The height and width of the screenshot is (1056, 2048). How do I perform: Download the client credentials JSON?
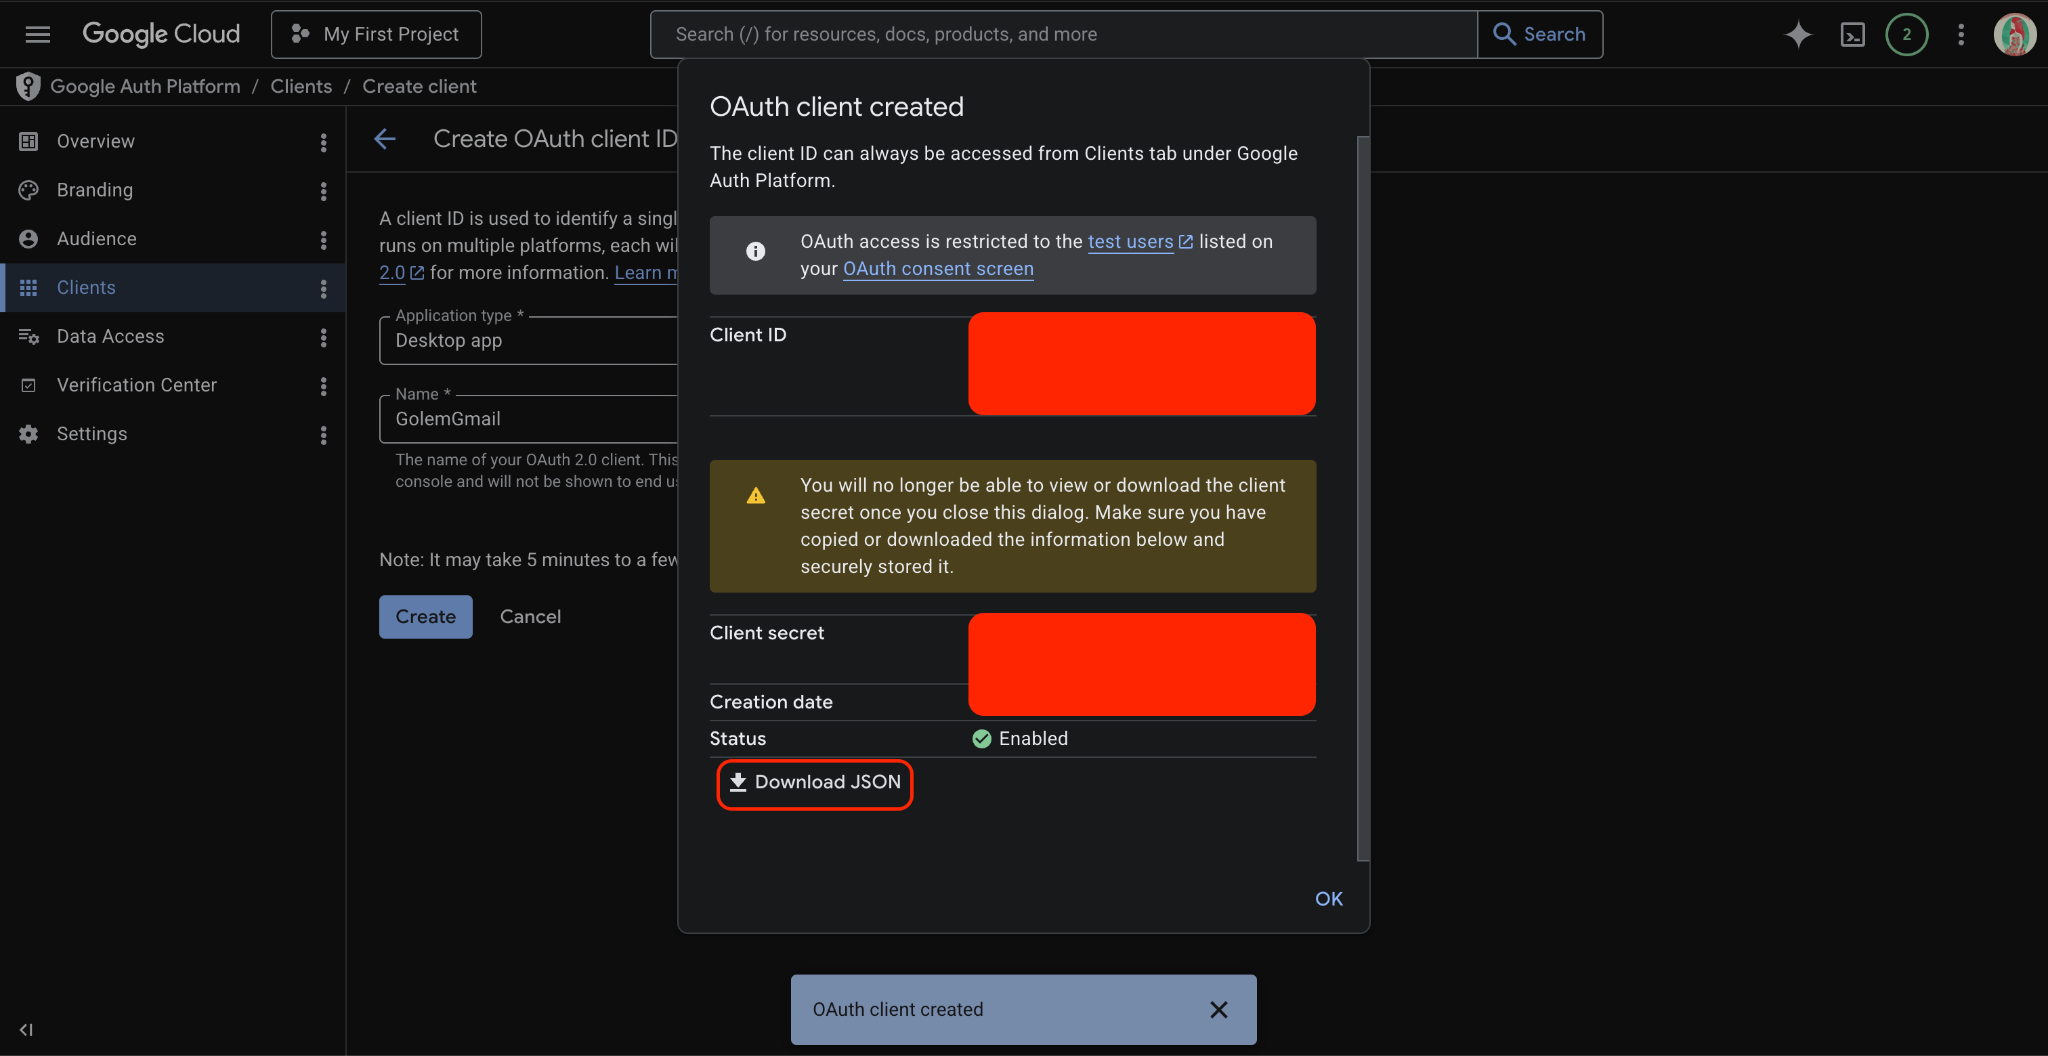815,783
